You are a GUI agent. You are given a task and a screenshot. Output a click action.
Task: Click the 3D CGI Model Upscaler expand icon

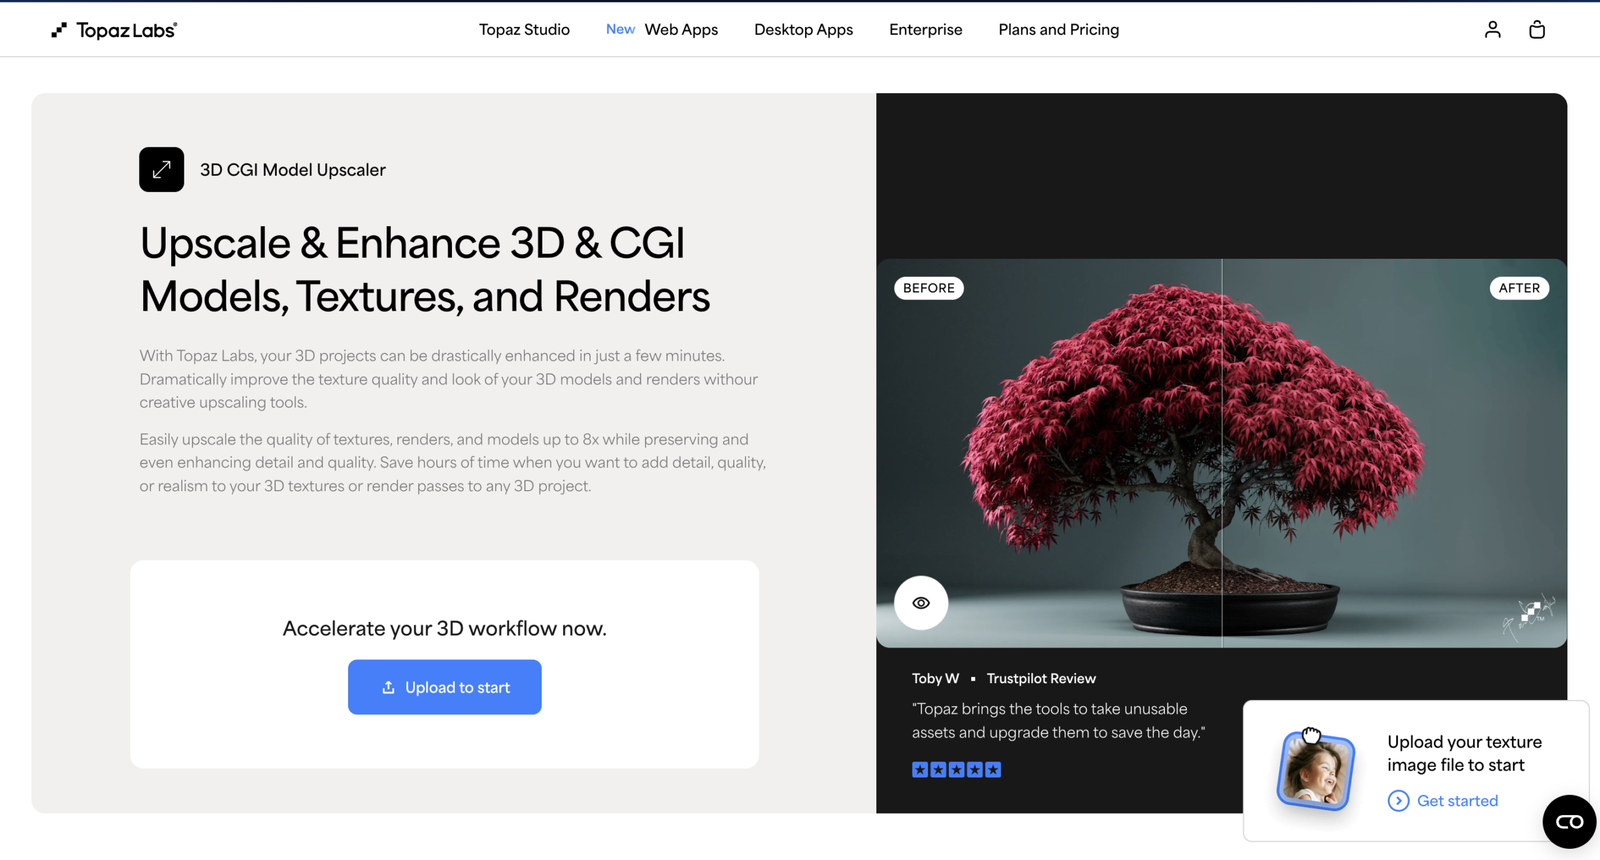tap(161, 170)
